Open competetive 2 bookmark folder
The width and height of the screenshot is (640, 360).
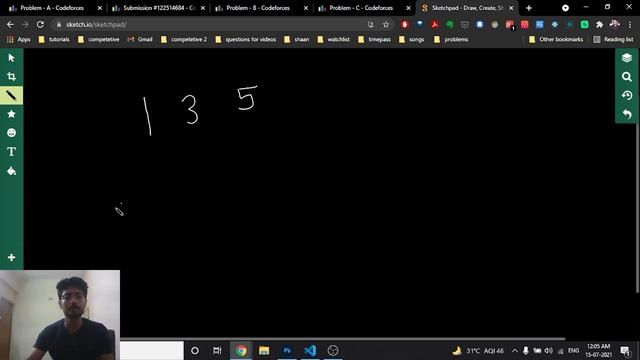click(184, 39)
